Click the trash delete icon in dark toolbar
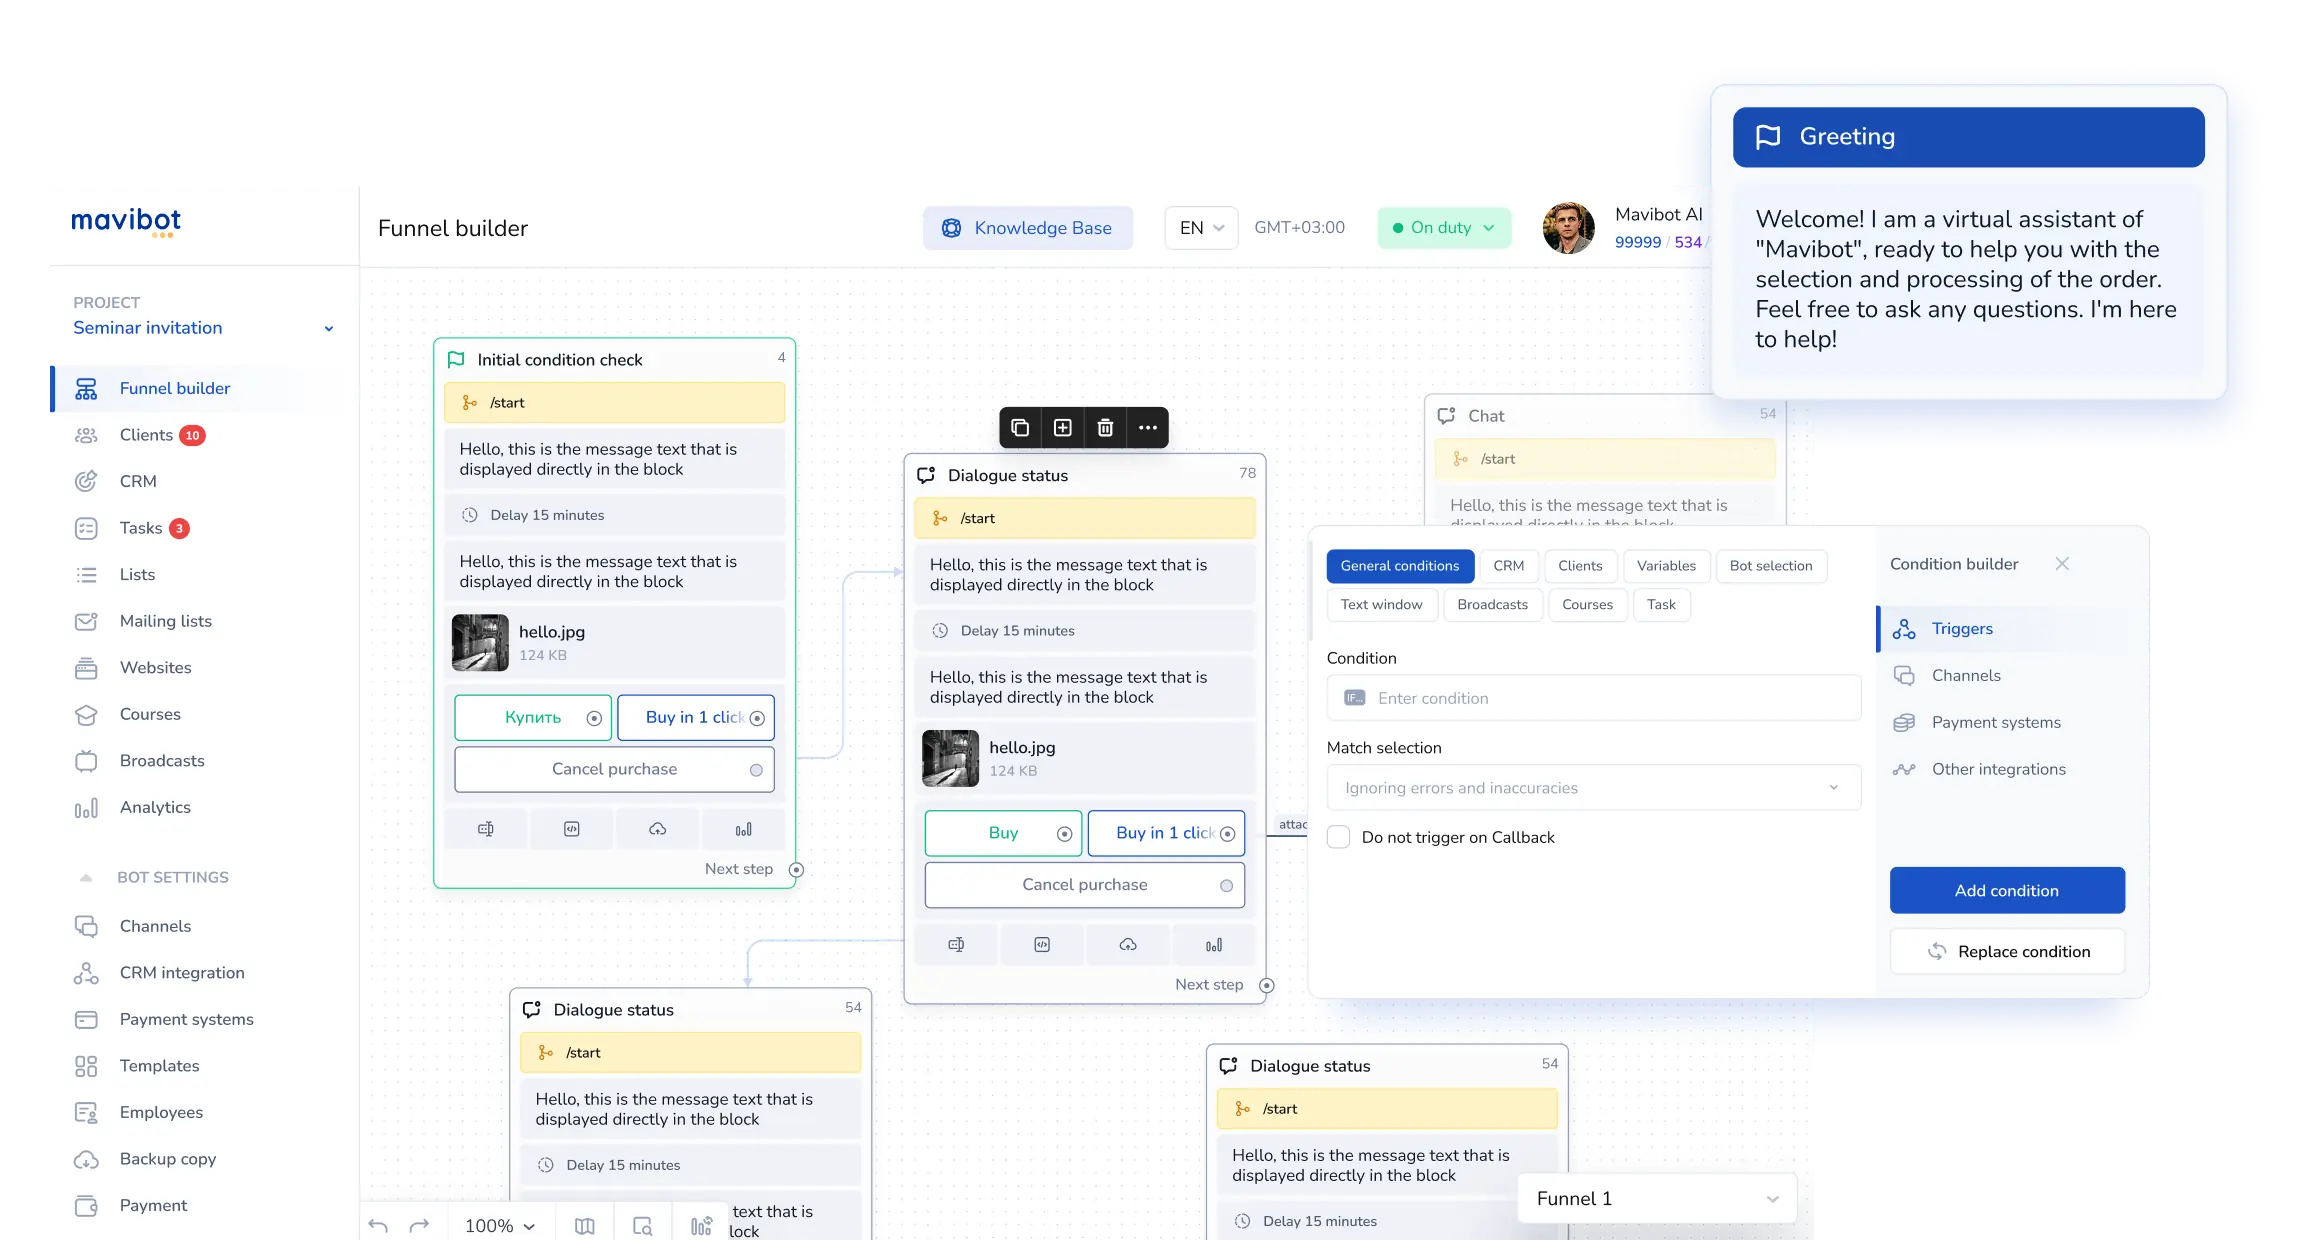Screen dimensions: 2306x1252 (1105, 428)
